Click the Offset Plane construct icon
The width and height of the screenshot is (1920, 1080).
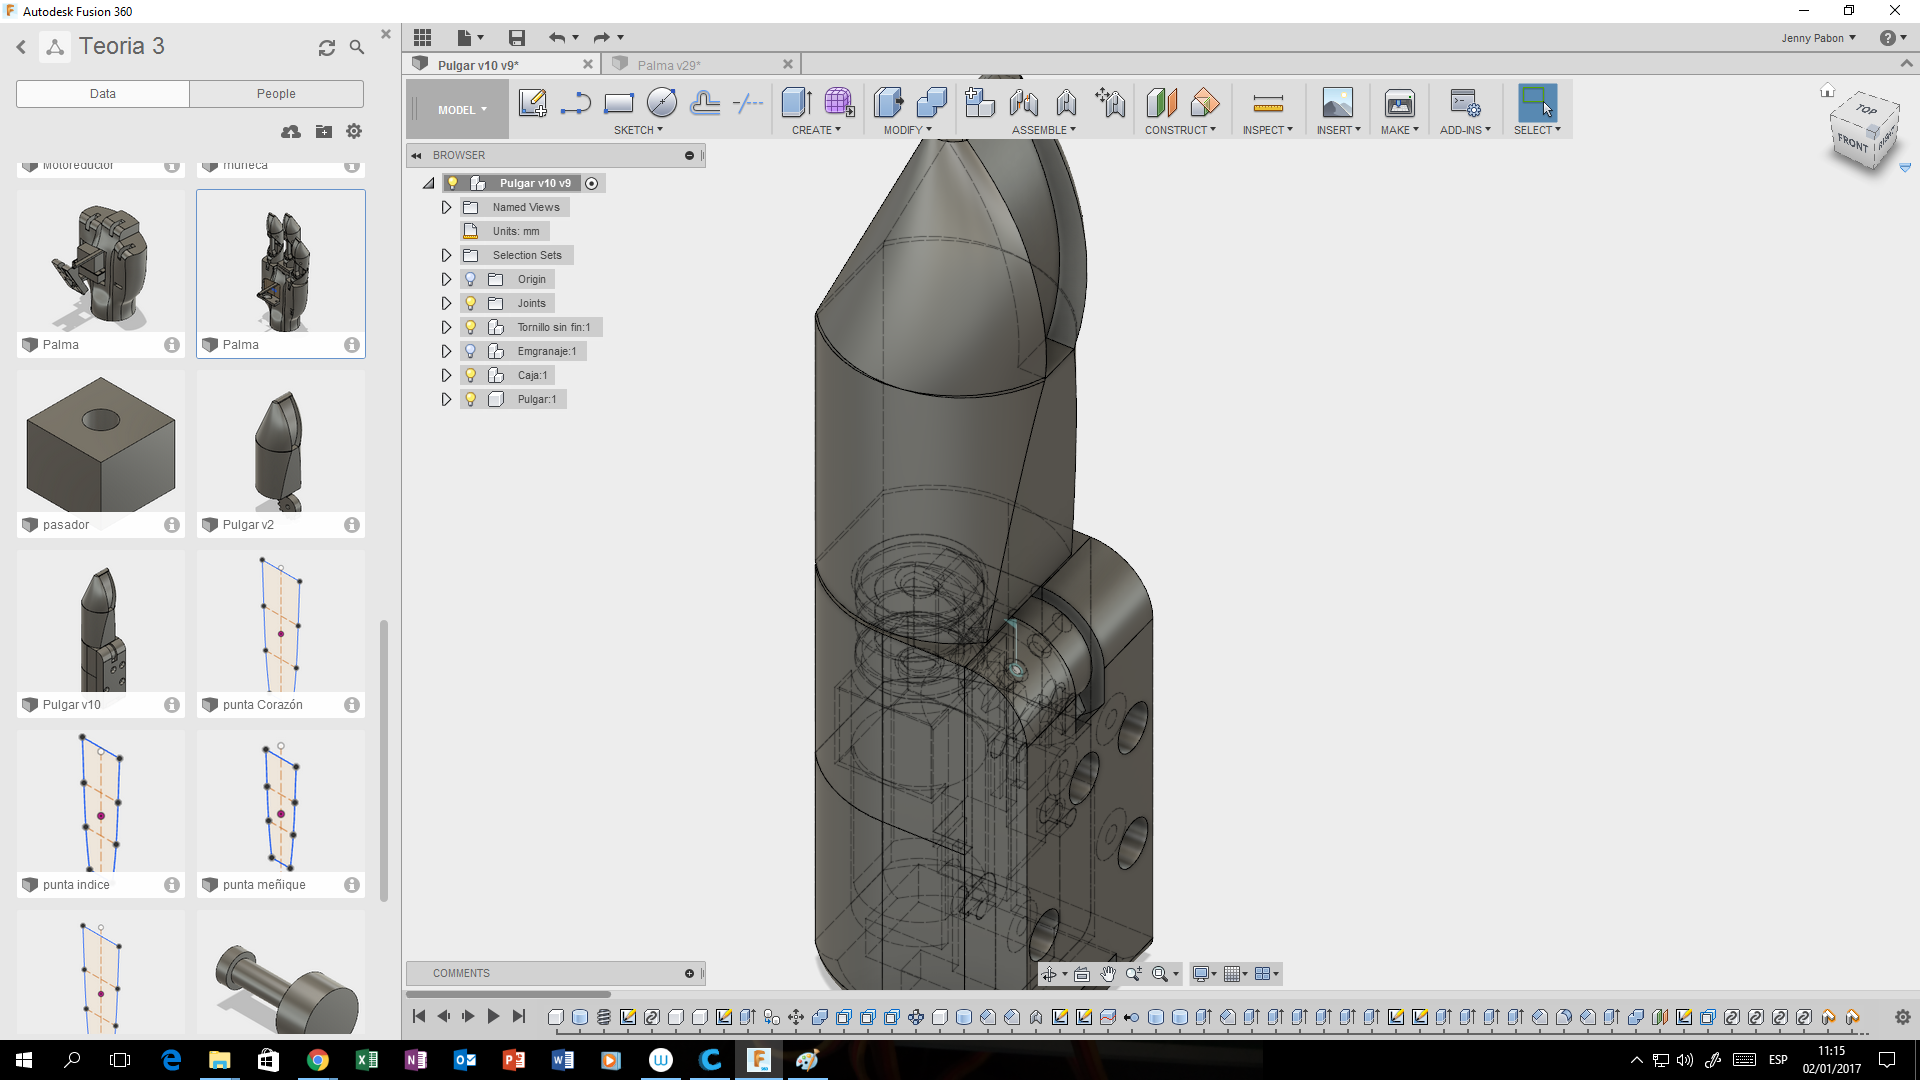1161,103
